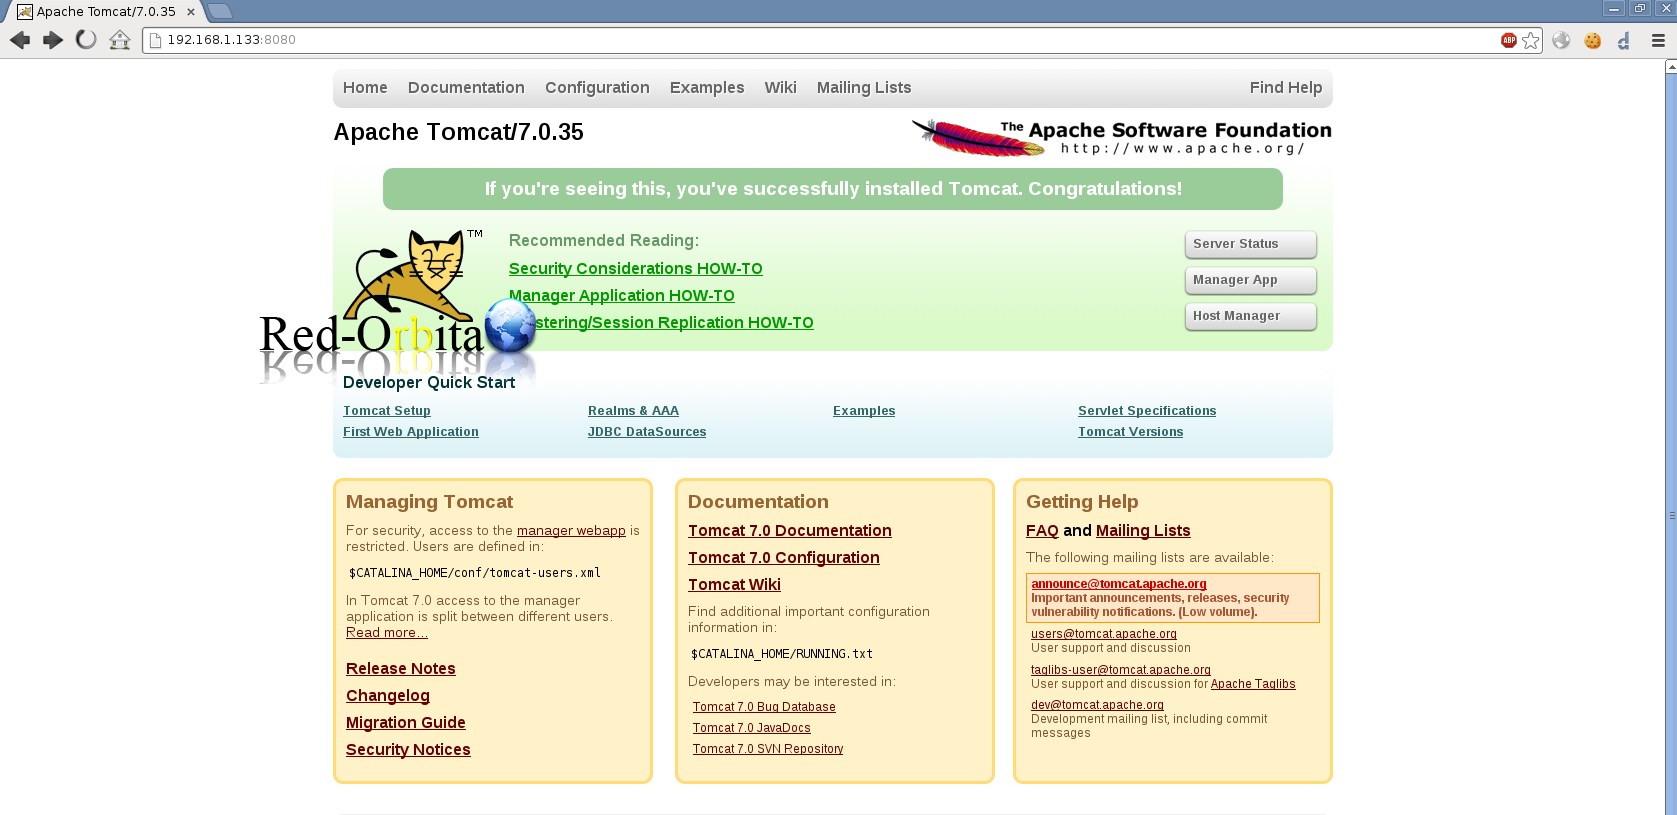Open the Release Notes link
The height and width of the screenshot is (815, 1677).
tap(400, 668)
